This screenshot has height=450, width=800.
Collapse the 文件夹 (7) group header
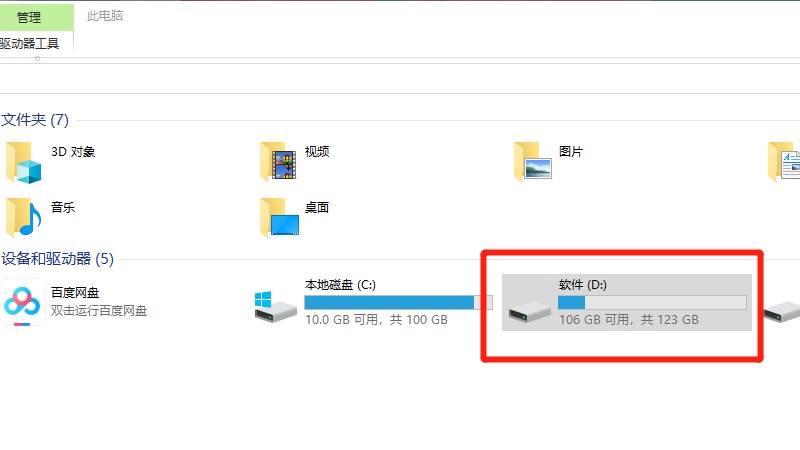35,120
